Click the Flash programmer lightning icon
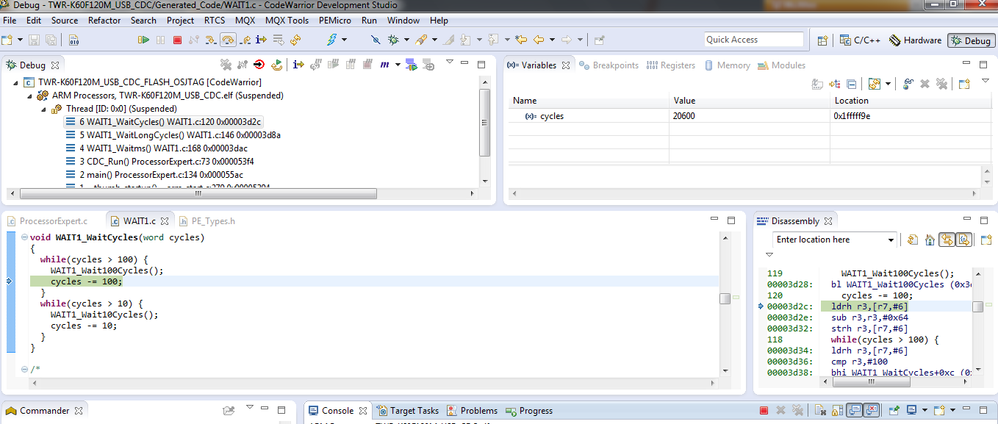 [x=332, y=39]
